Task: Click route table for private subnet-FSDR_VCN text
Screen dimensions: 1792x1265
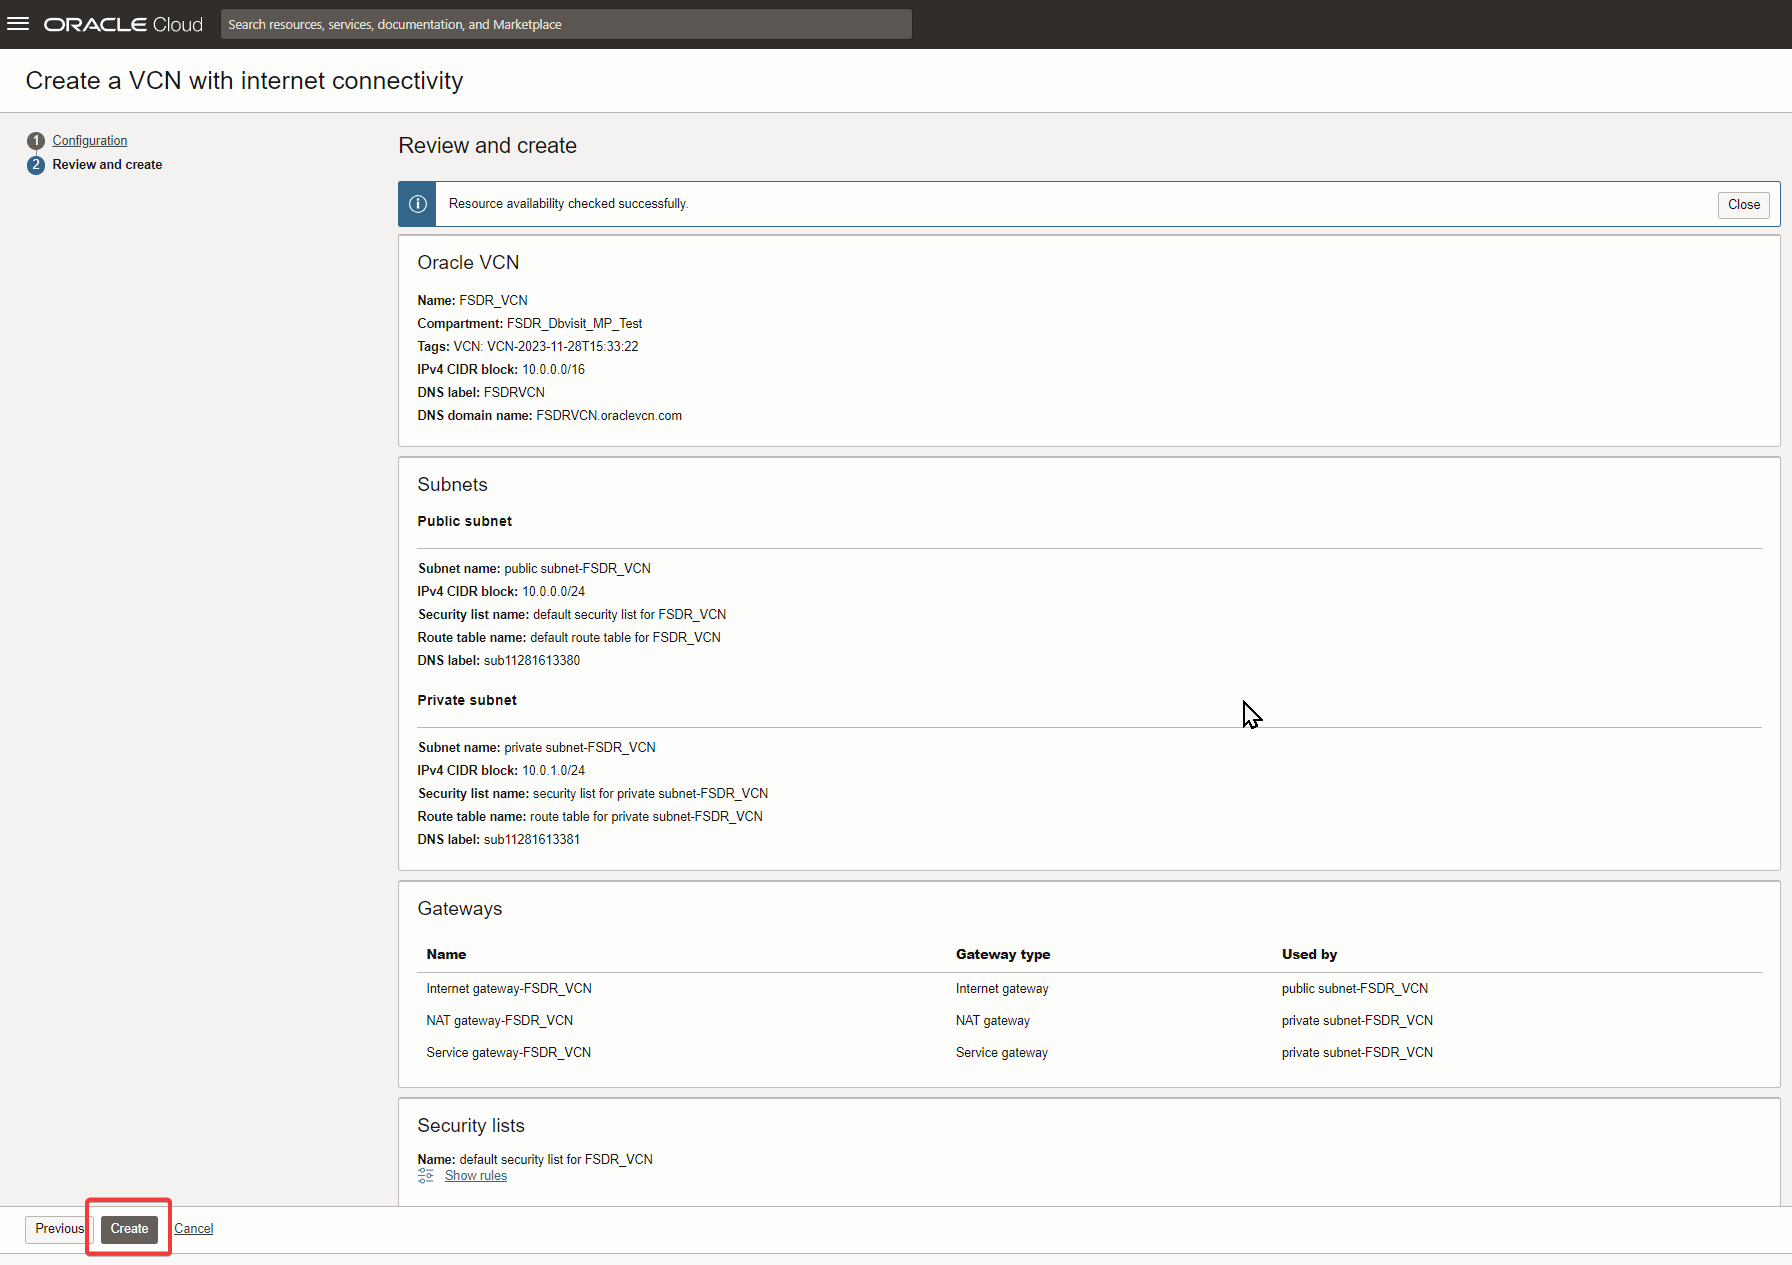Action: (x=646, y=817)
